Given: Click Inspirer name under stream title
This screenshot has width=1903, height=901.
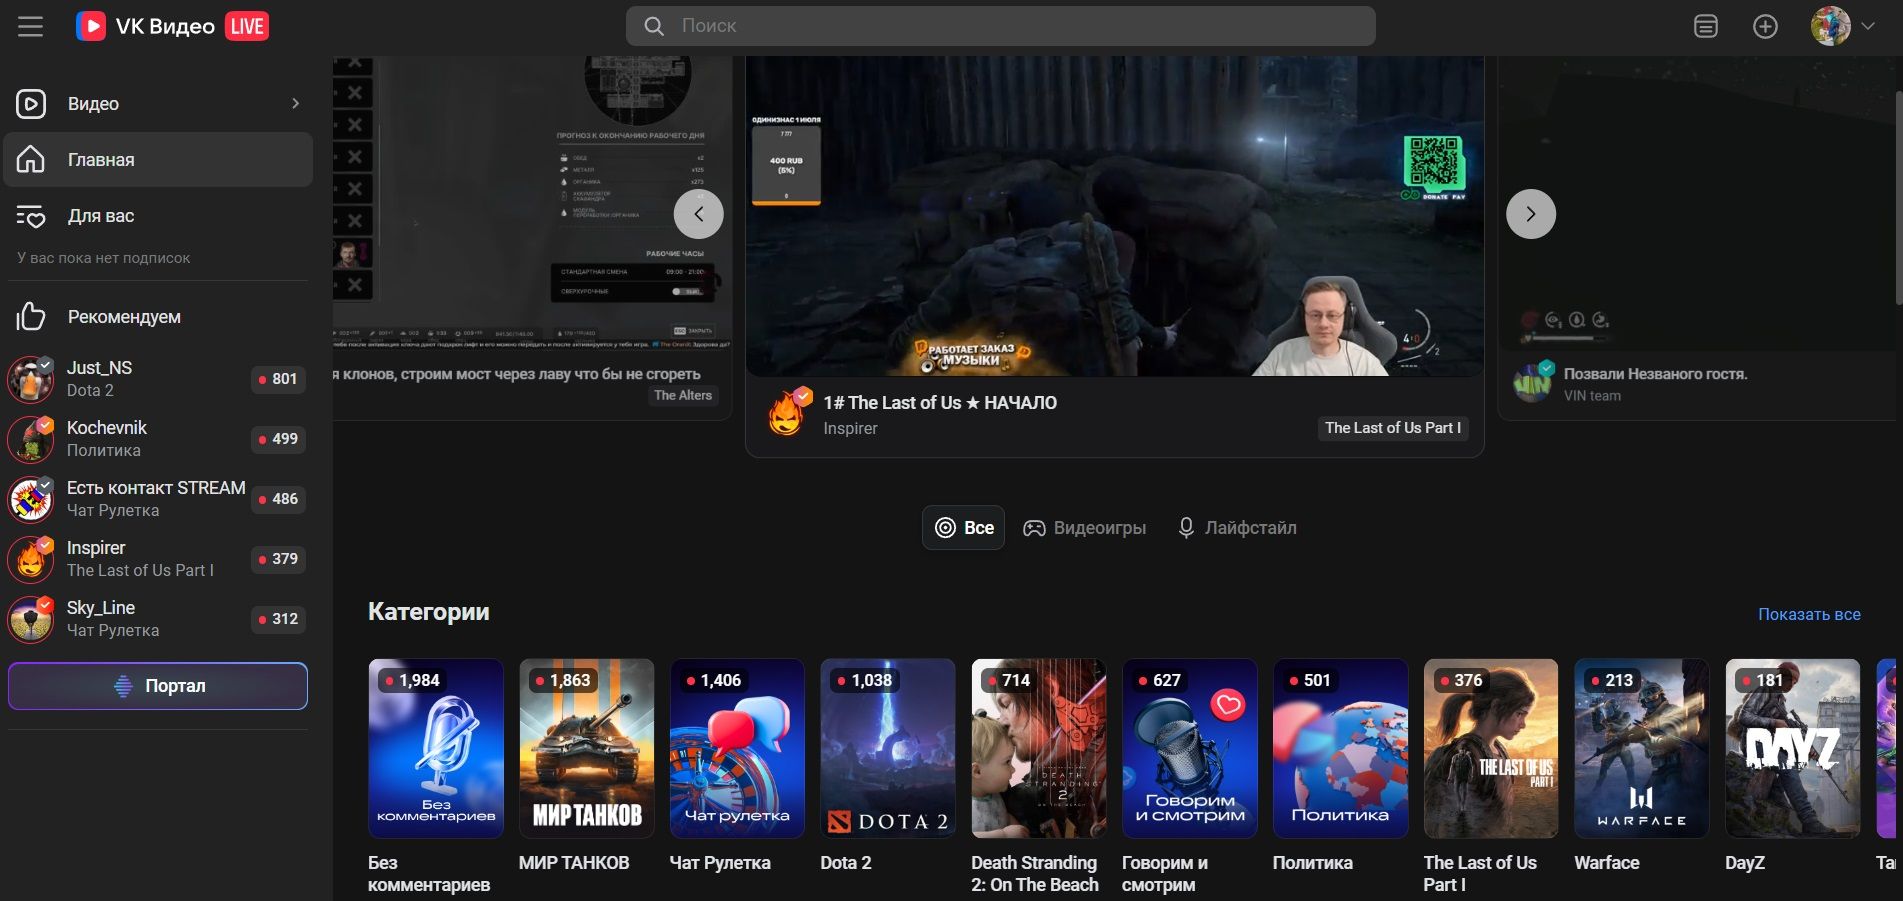Looking at the screenshot, I should click(x=850, y=428).
